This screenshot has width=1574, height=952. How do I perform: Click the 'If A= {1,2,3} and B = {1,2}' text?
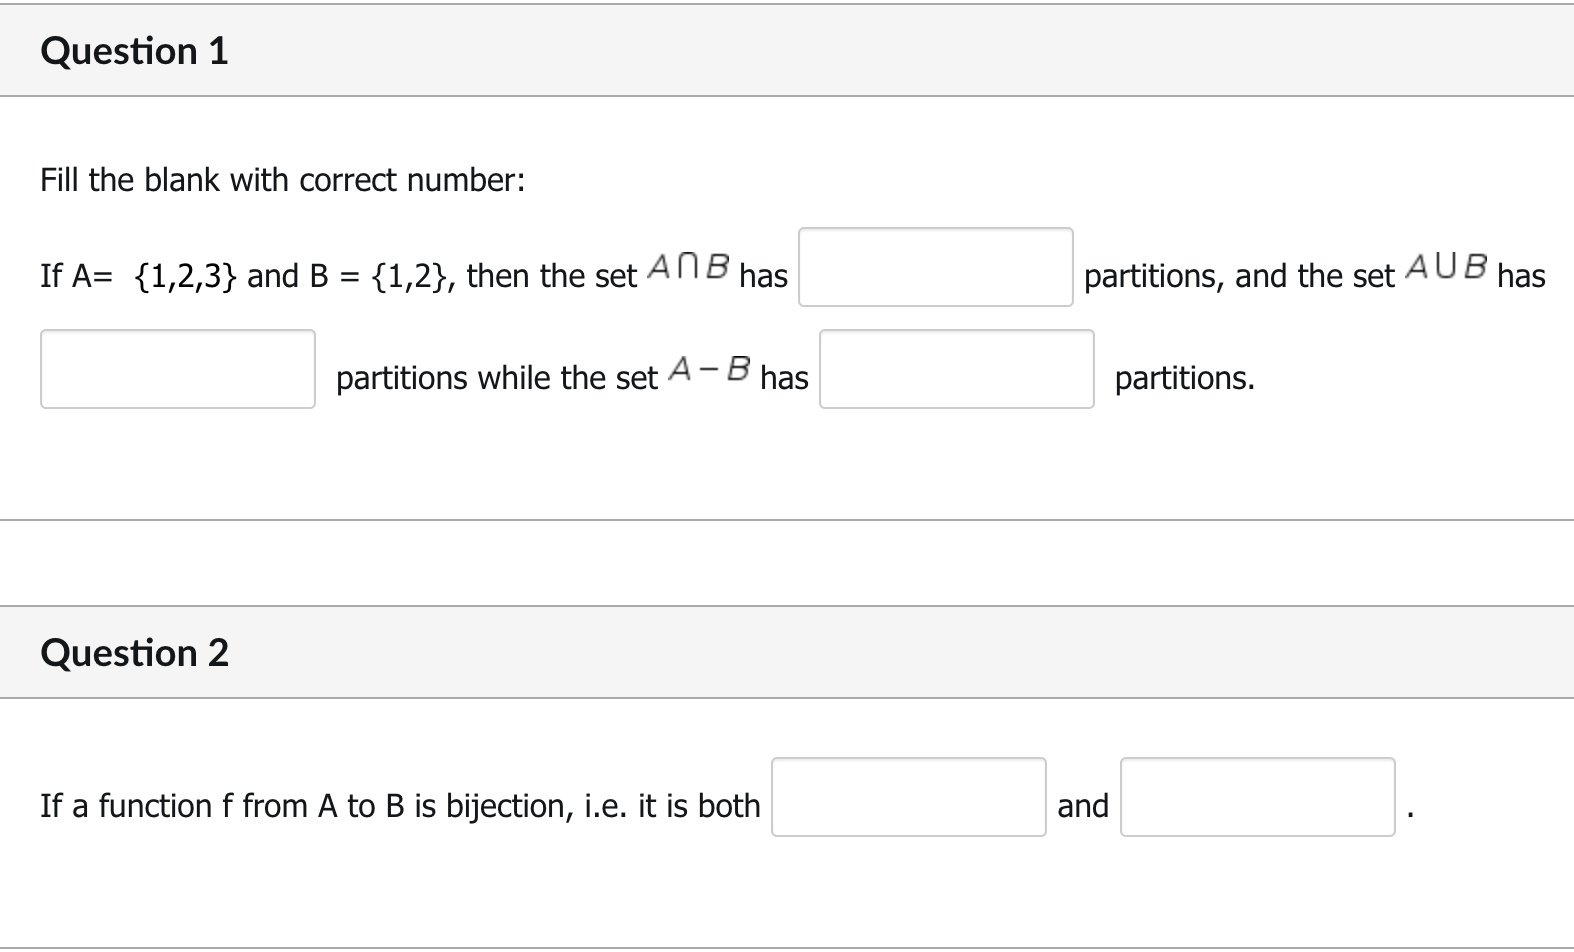tap(245, 276)
